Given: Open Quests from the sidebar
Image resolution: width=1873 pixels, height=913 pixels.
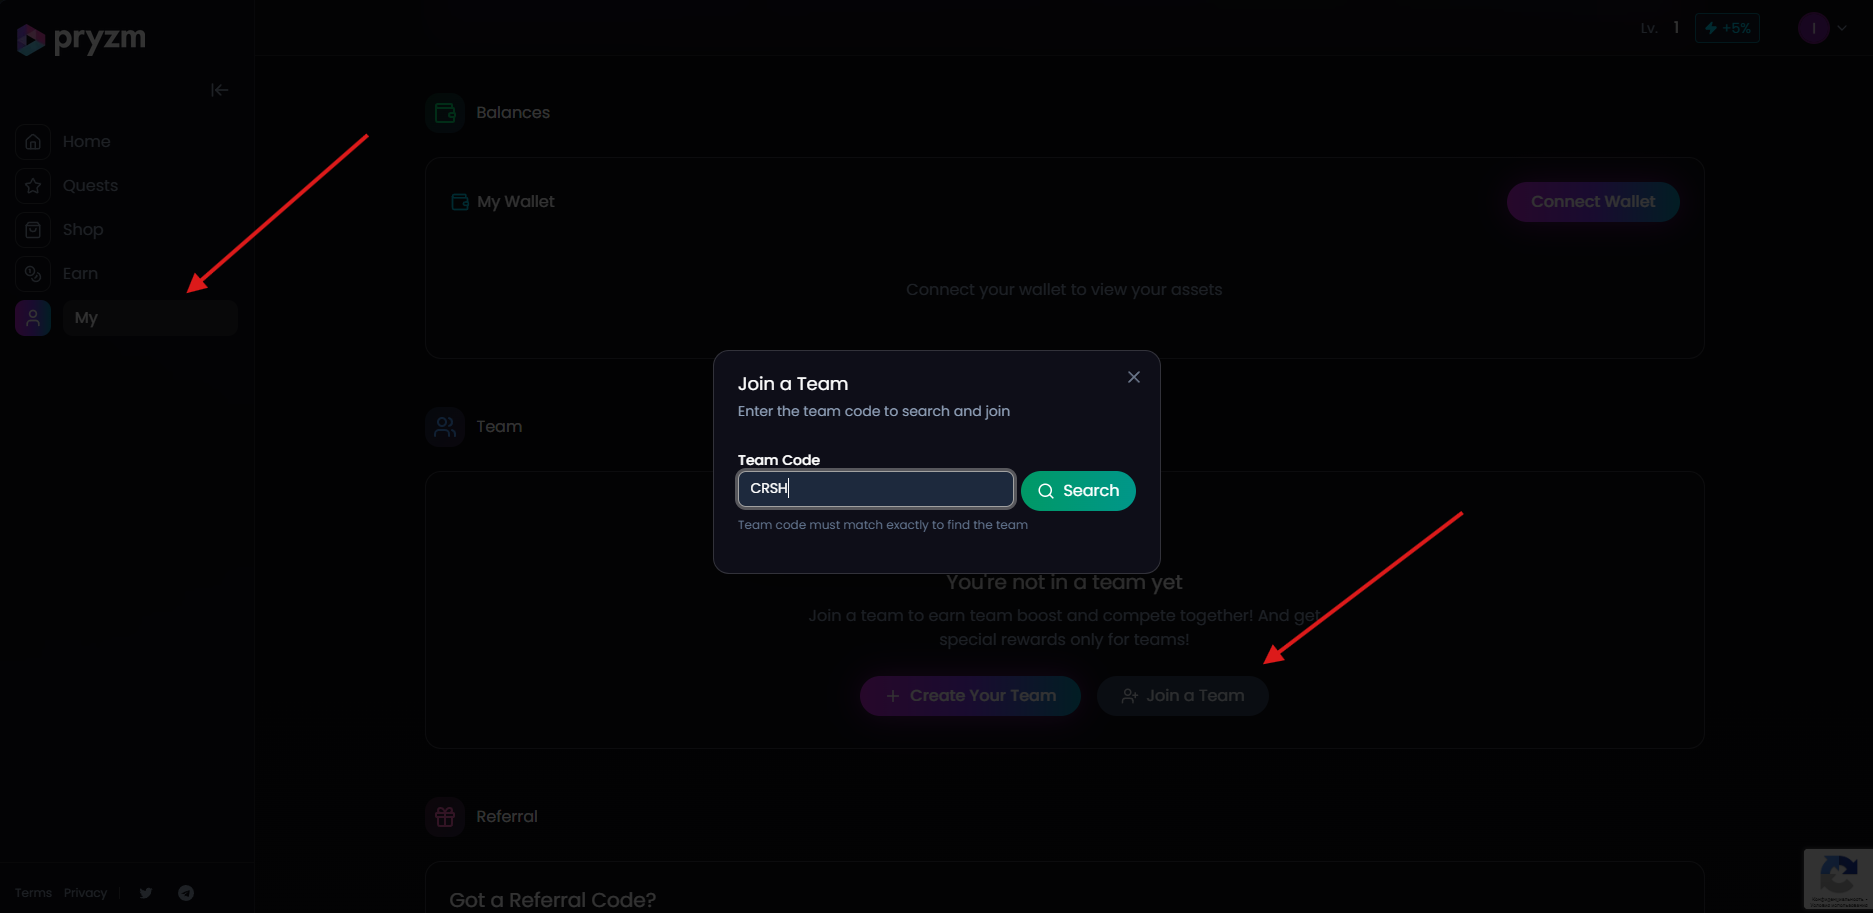Looking at the screenshot, I should point(90,186).
